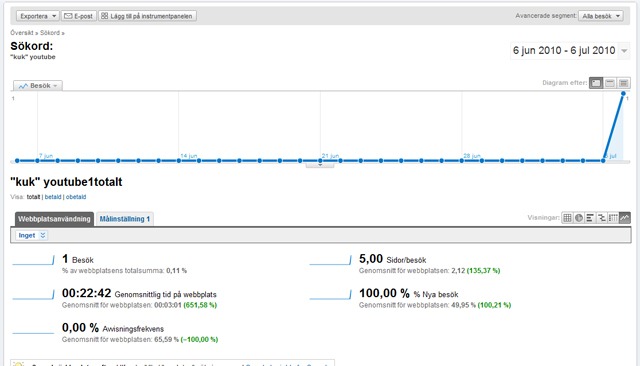640x366 pixels.
Task: Click the 5,00 Sidor/besök value
Action: click(371, 259)
